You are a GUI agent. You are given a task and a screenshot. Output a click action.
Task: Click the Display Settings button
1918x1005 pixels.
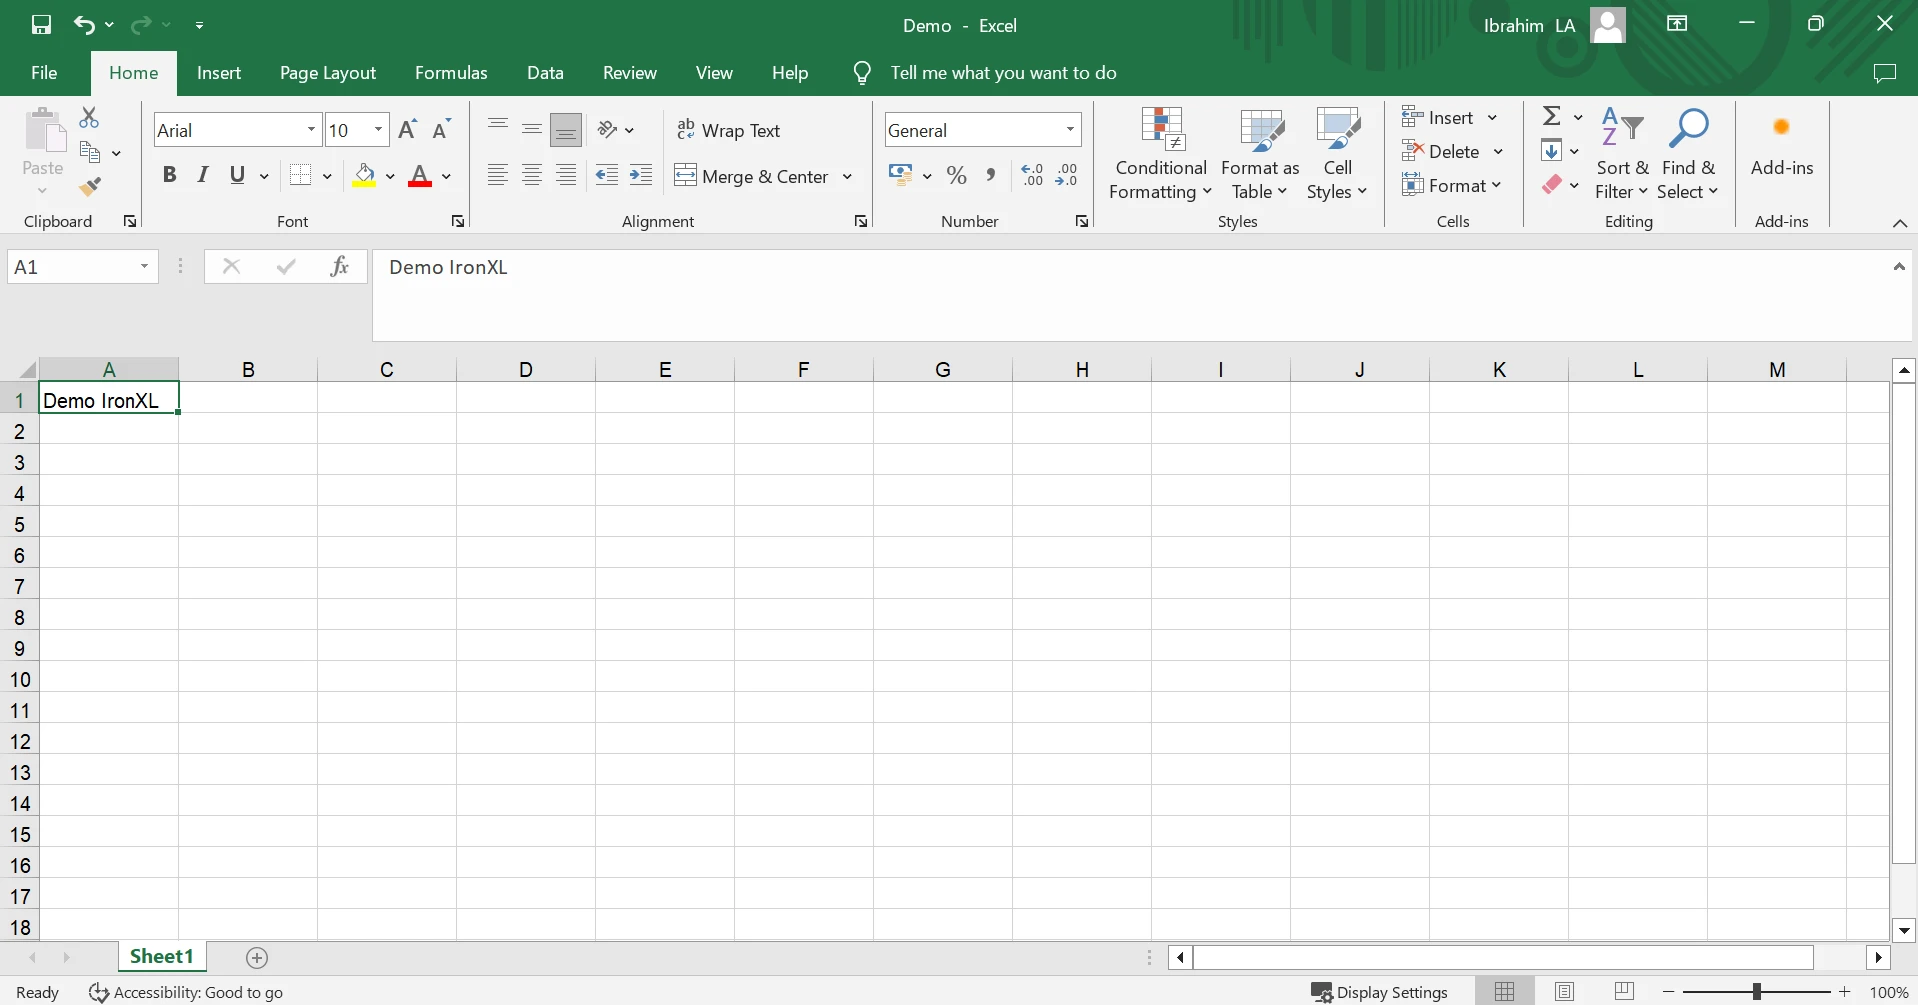coord(1379,992)
